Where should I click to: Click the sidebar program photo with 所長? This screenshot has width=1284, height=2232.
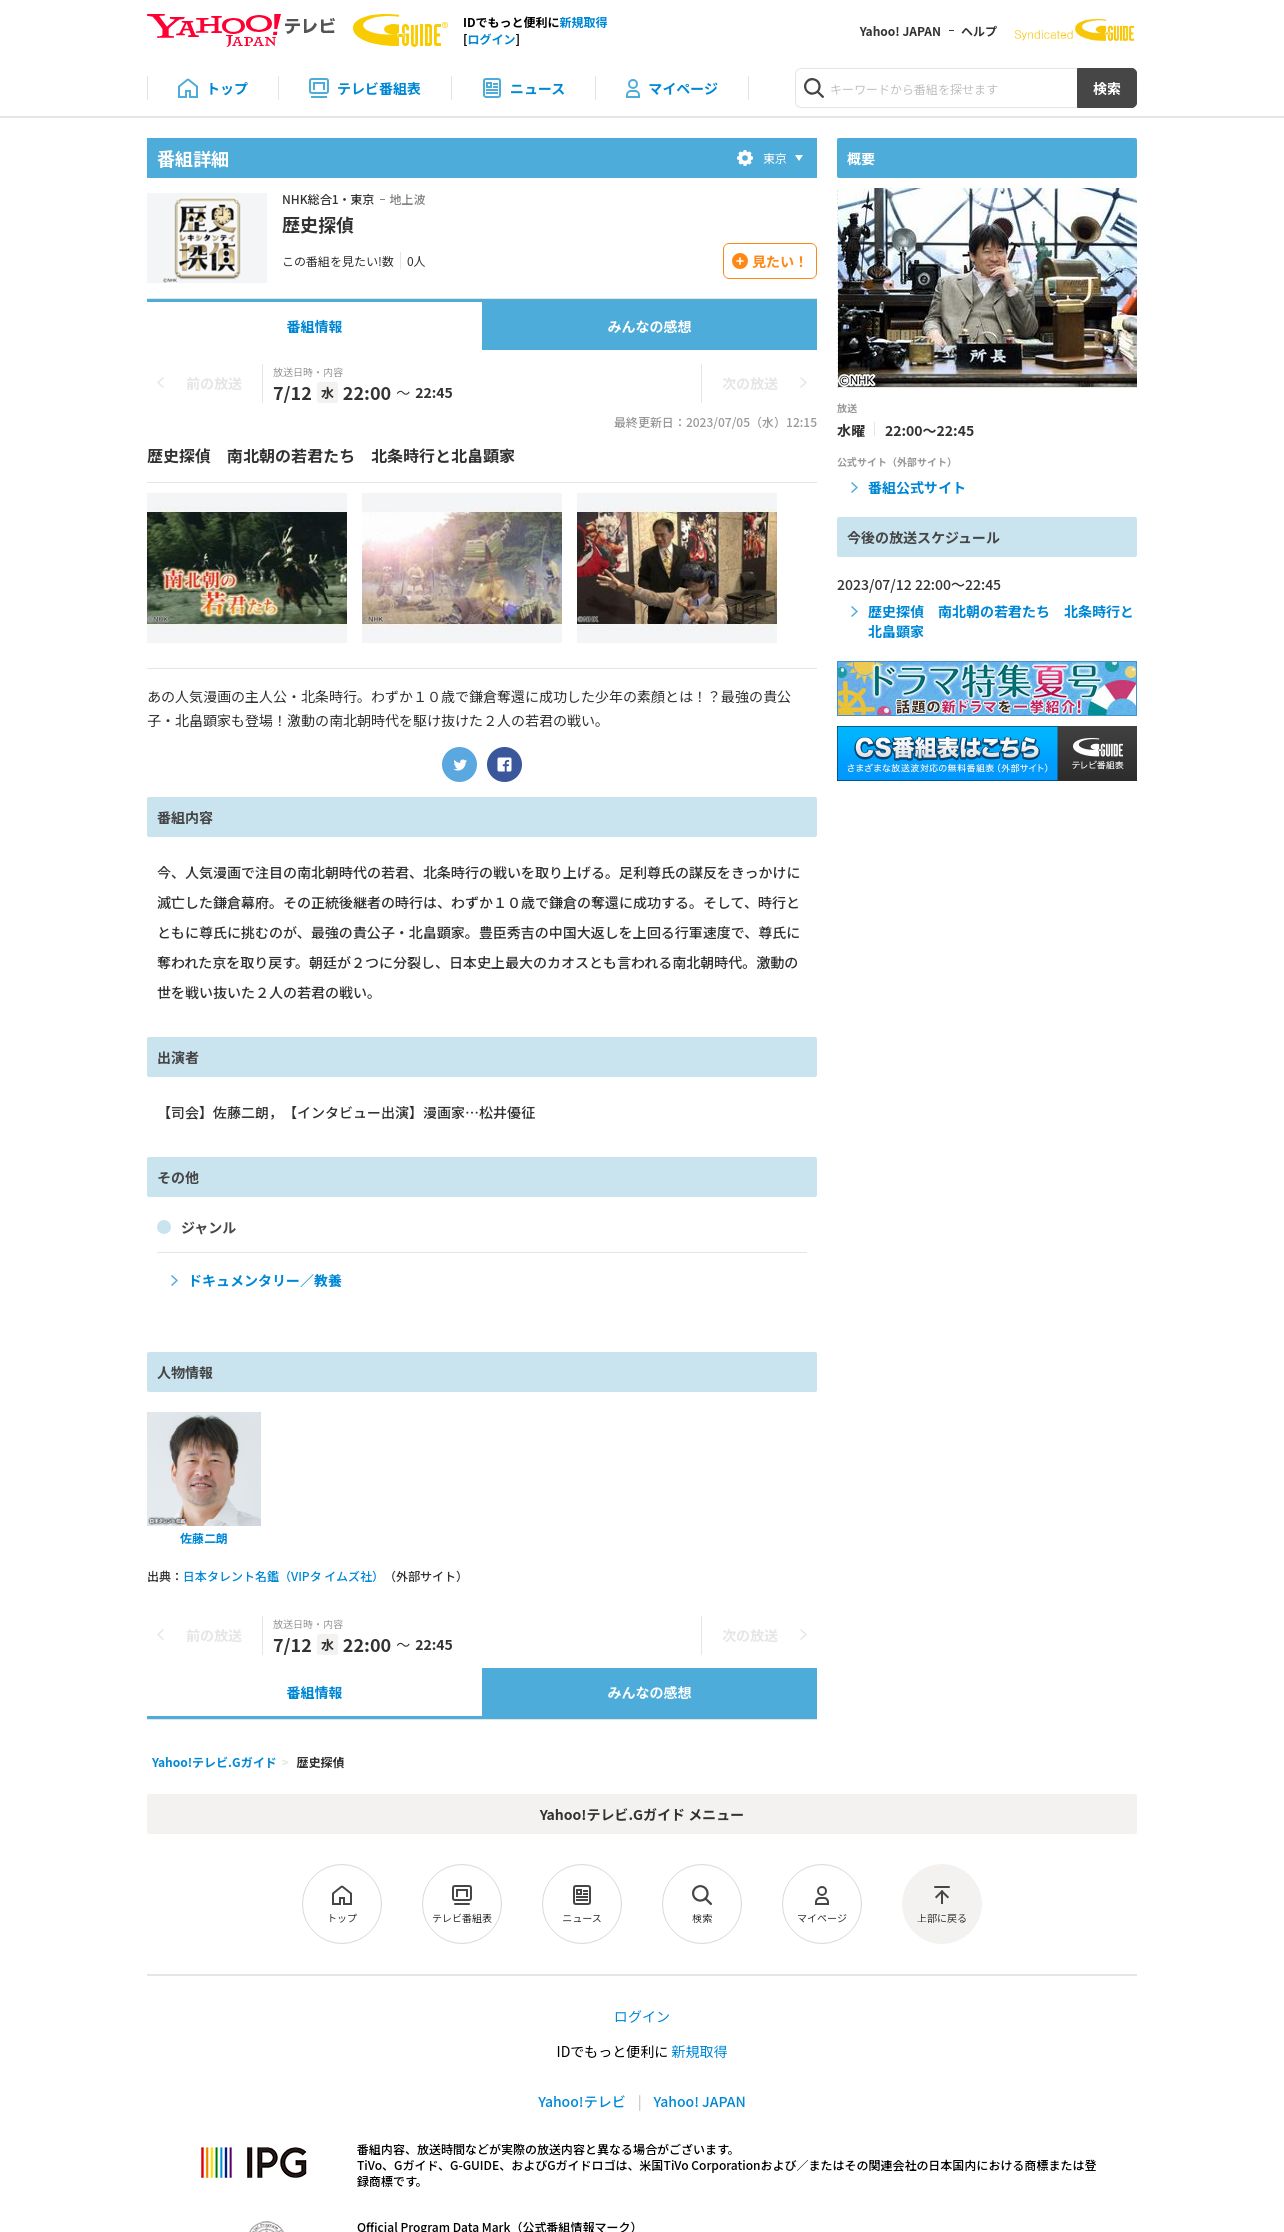click(987, 288)
